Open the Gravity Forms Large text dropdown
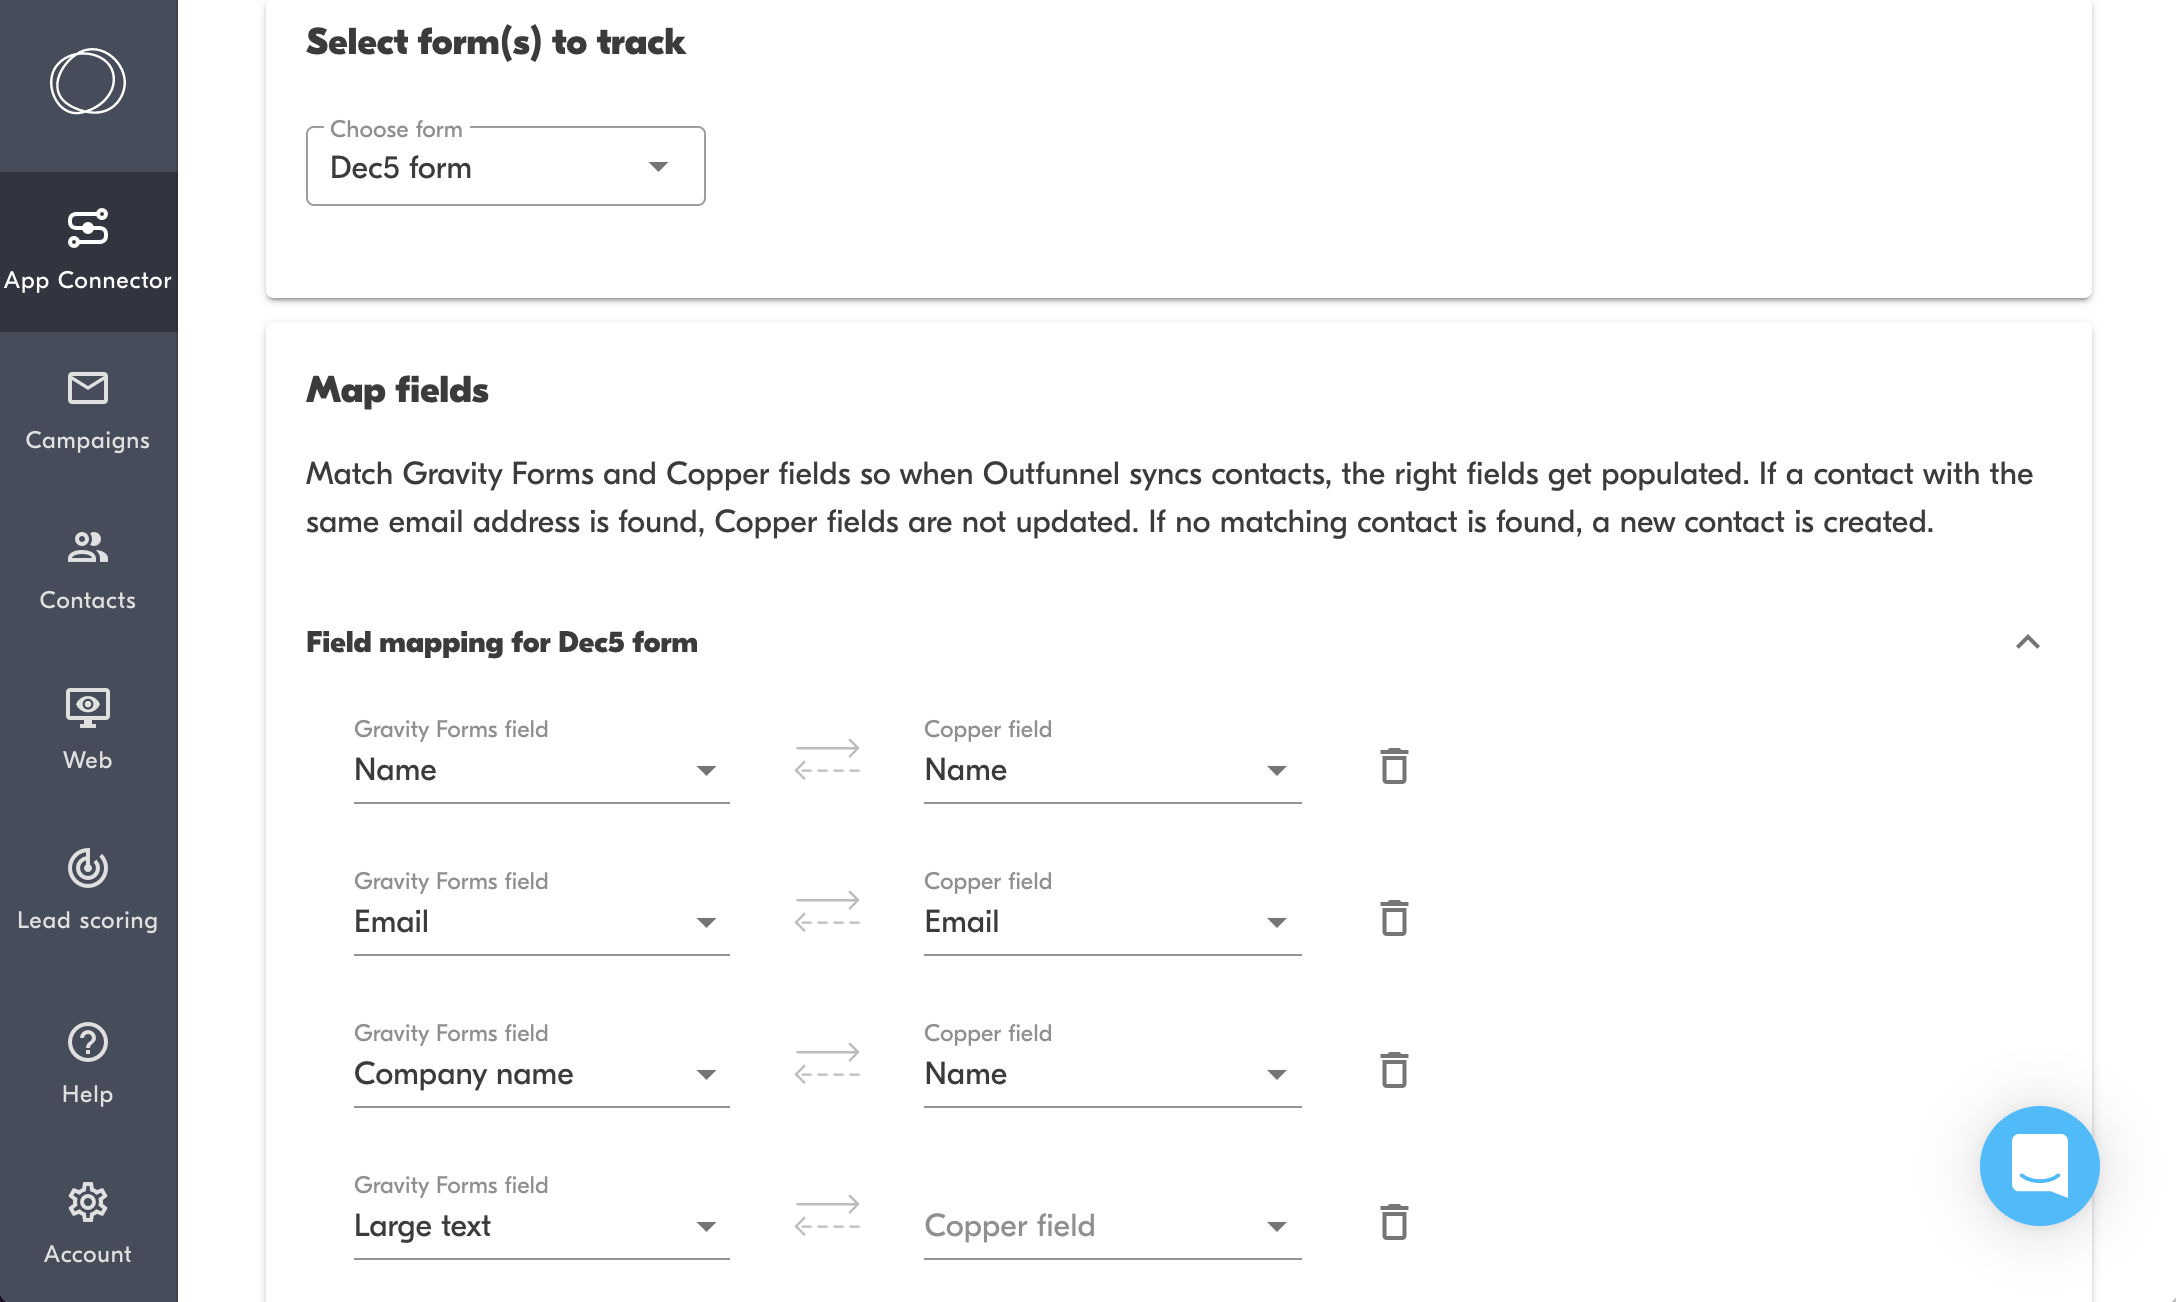This screenshot has height=1302, width=2176. point(541,1226)
